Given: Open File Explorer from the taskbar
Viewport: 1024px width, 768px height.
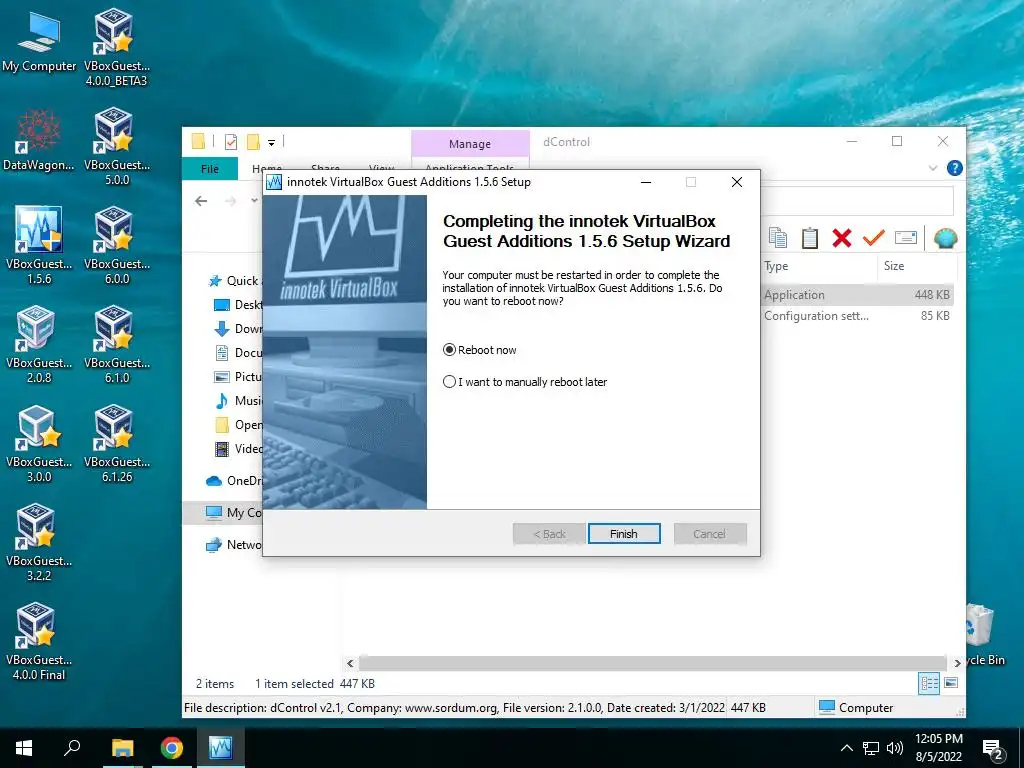Looking at the screenshot, I should pos(122,748).
